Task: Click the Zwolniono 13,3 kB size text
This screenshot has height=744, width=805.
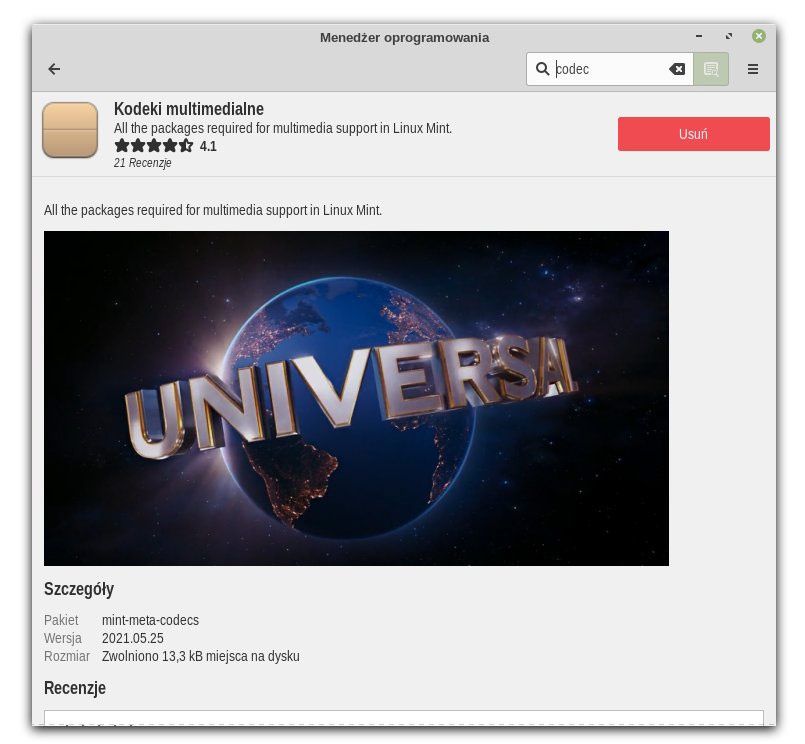Action: click(201, 656)
